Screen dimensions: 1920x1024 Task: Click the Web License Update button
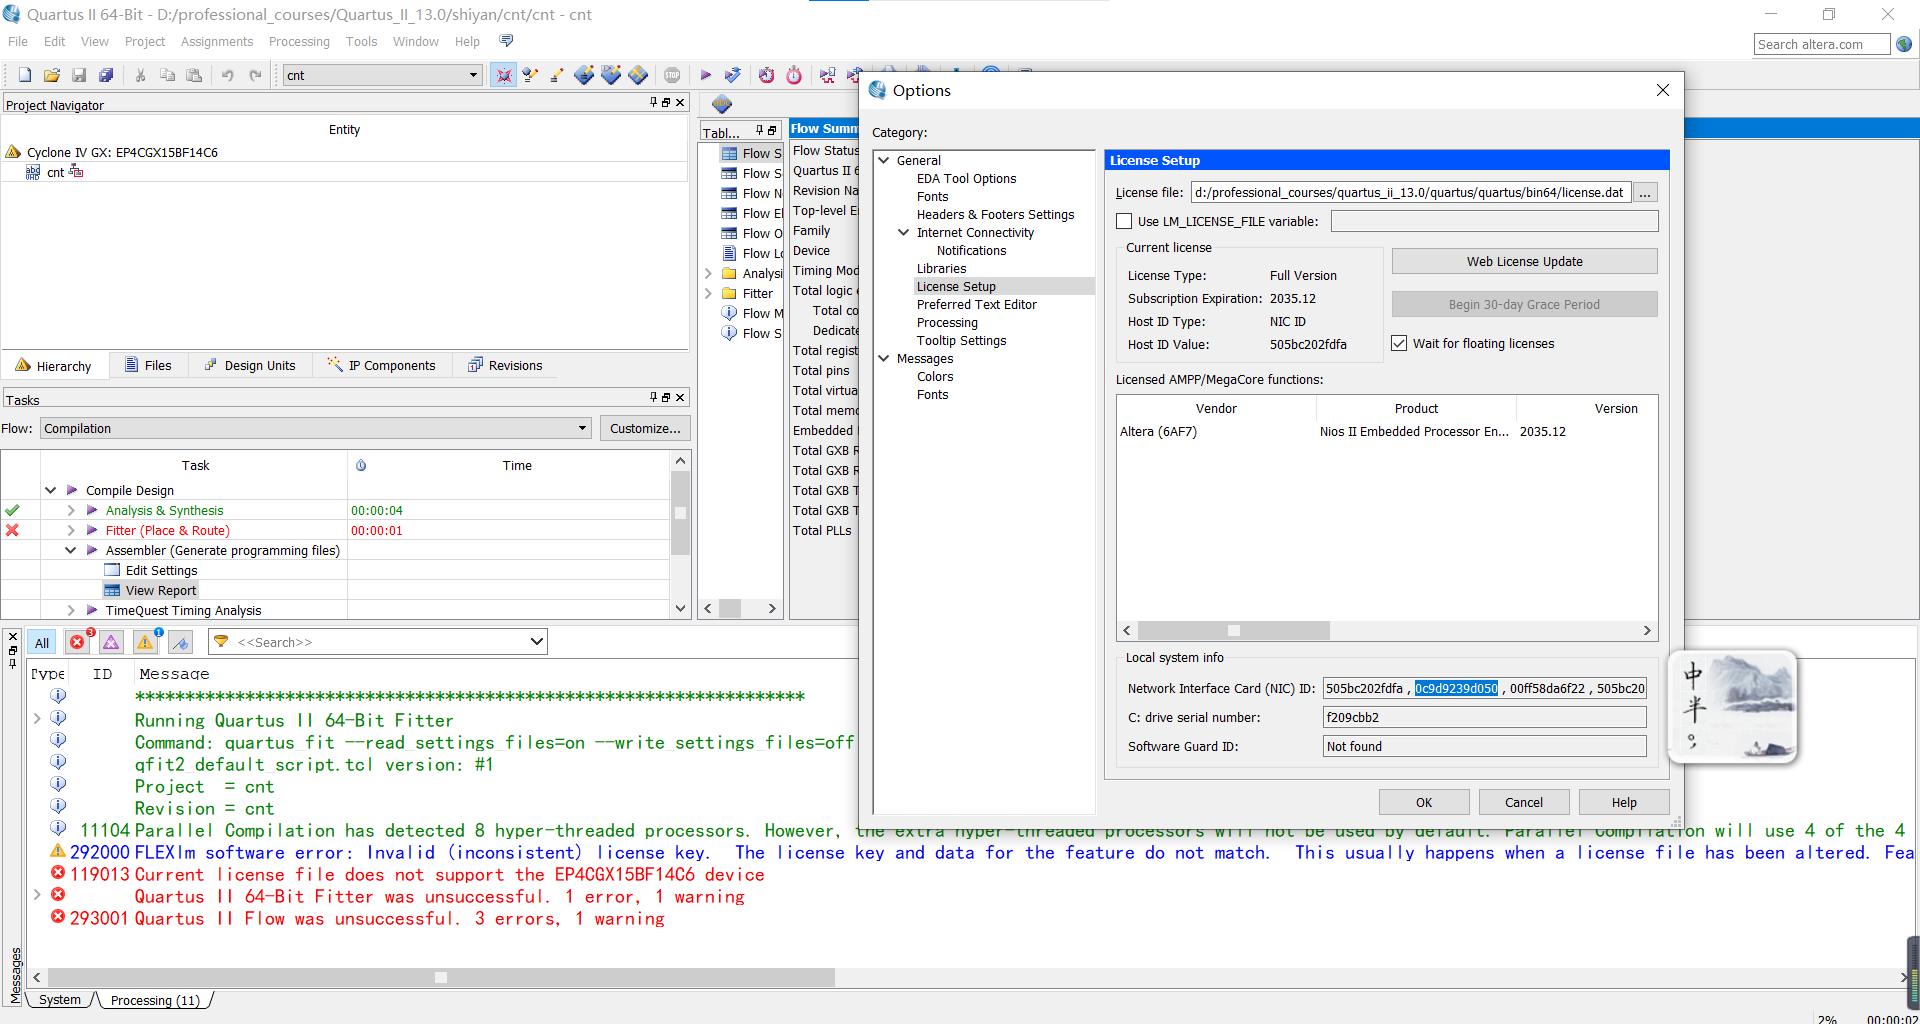coord(1523,261)
